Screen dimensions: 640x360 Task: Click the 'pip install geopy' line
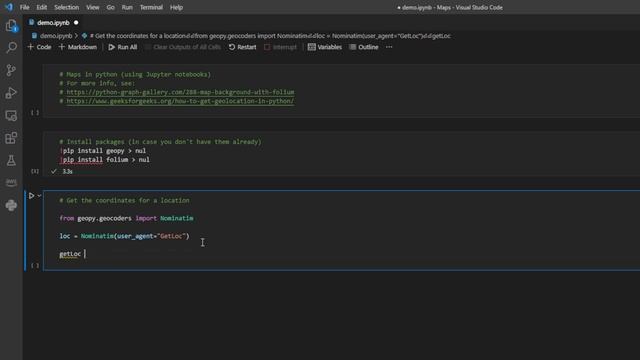coord(103,151)
